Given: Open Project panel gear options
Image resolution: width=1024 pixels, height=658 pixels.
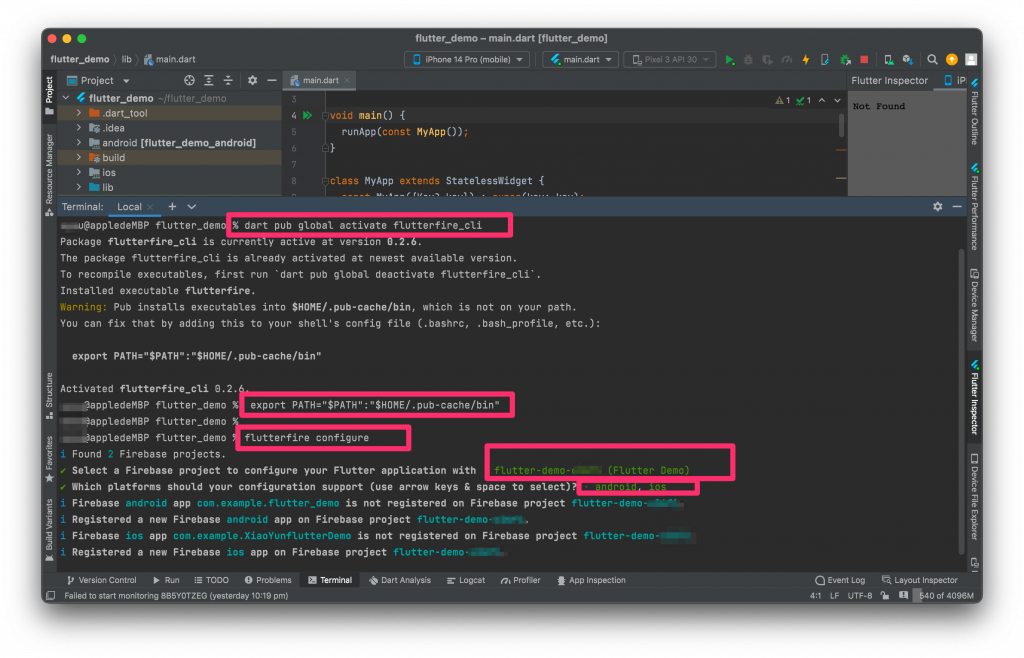Looking at the screenshot, I should tap(252, 80).
